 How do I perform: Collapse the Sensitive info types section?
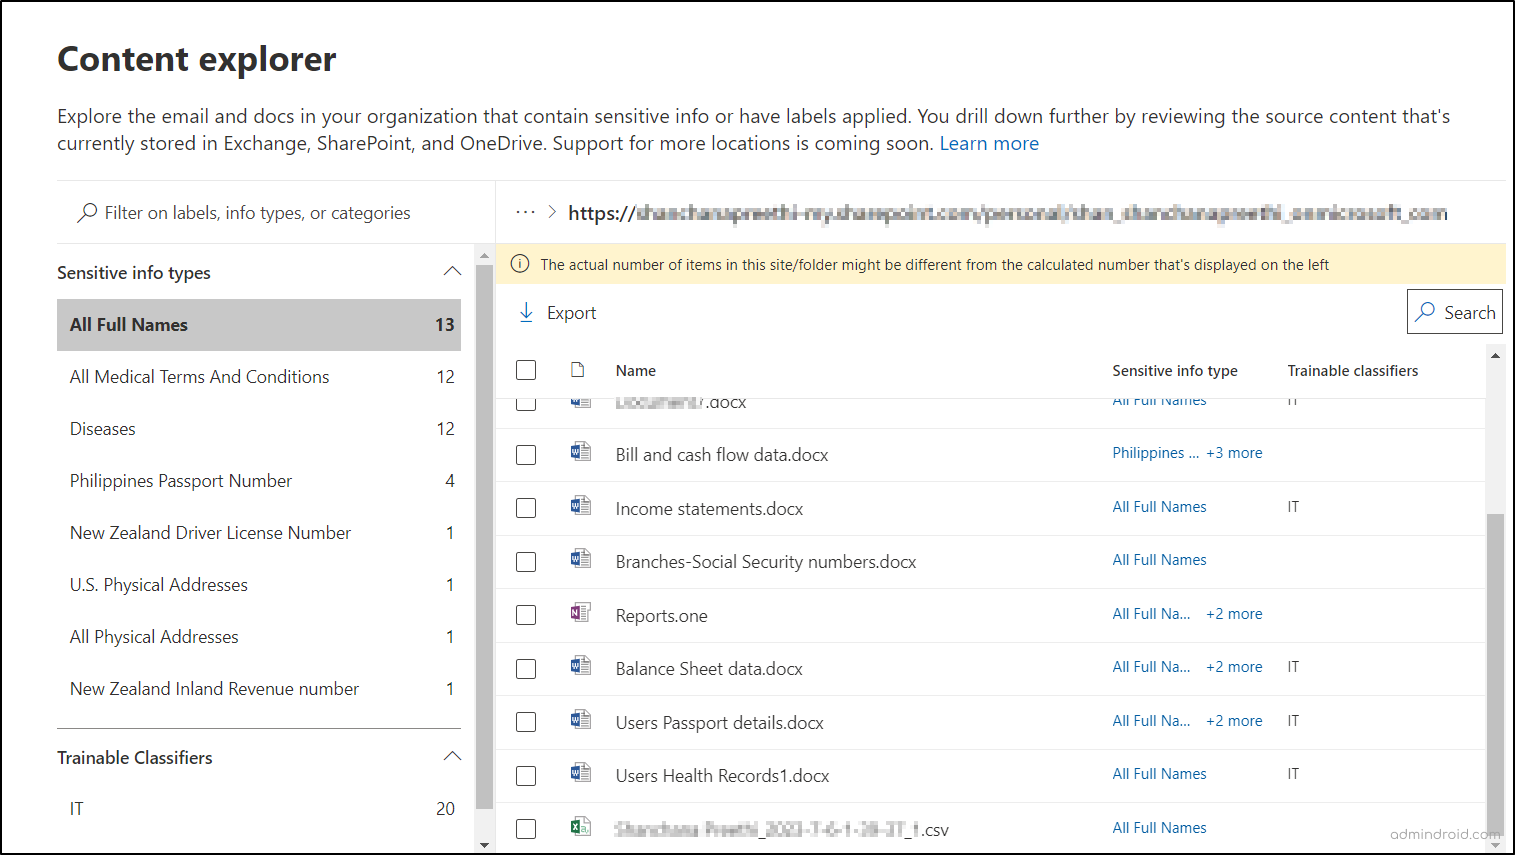click(451, 270)
